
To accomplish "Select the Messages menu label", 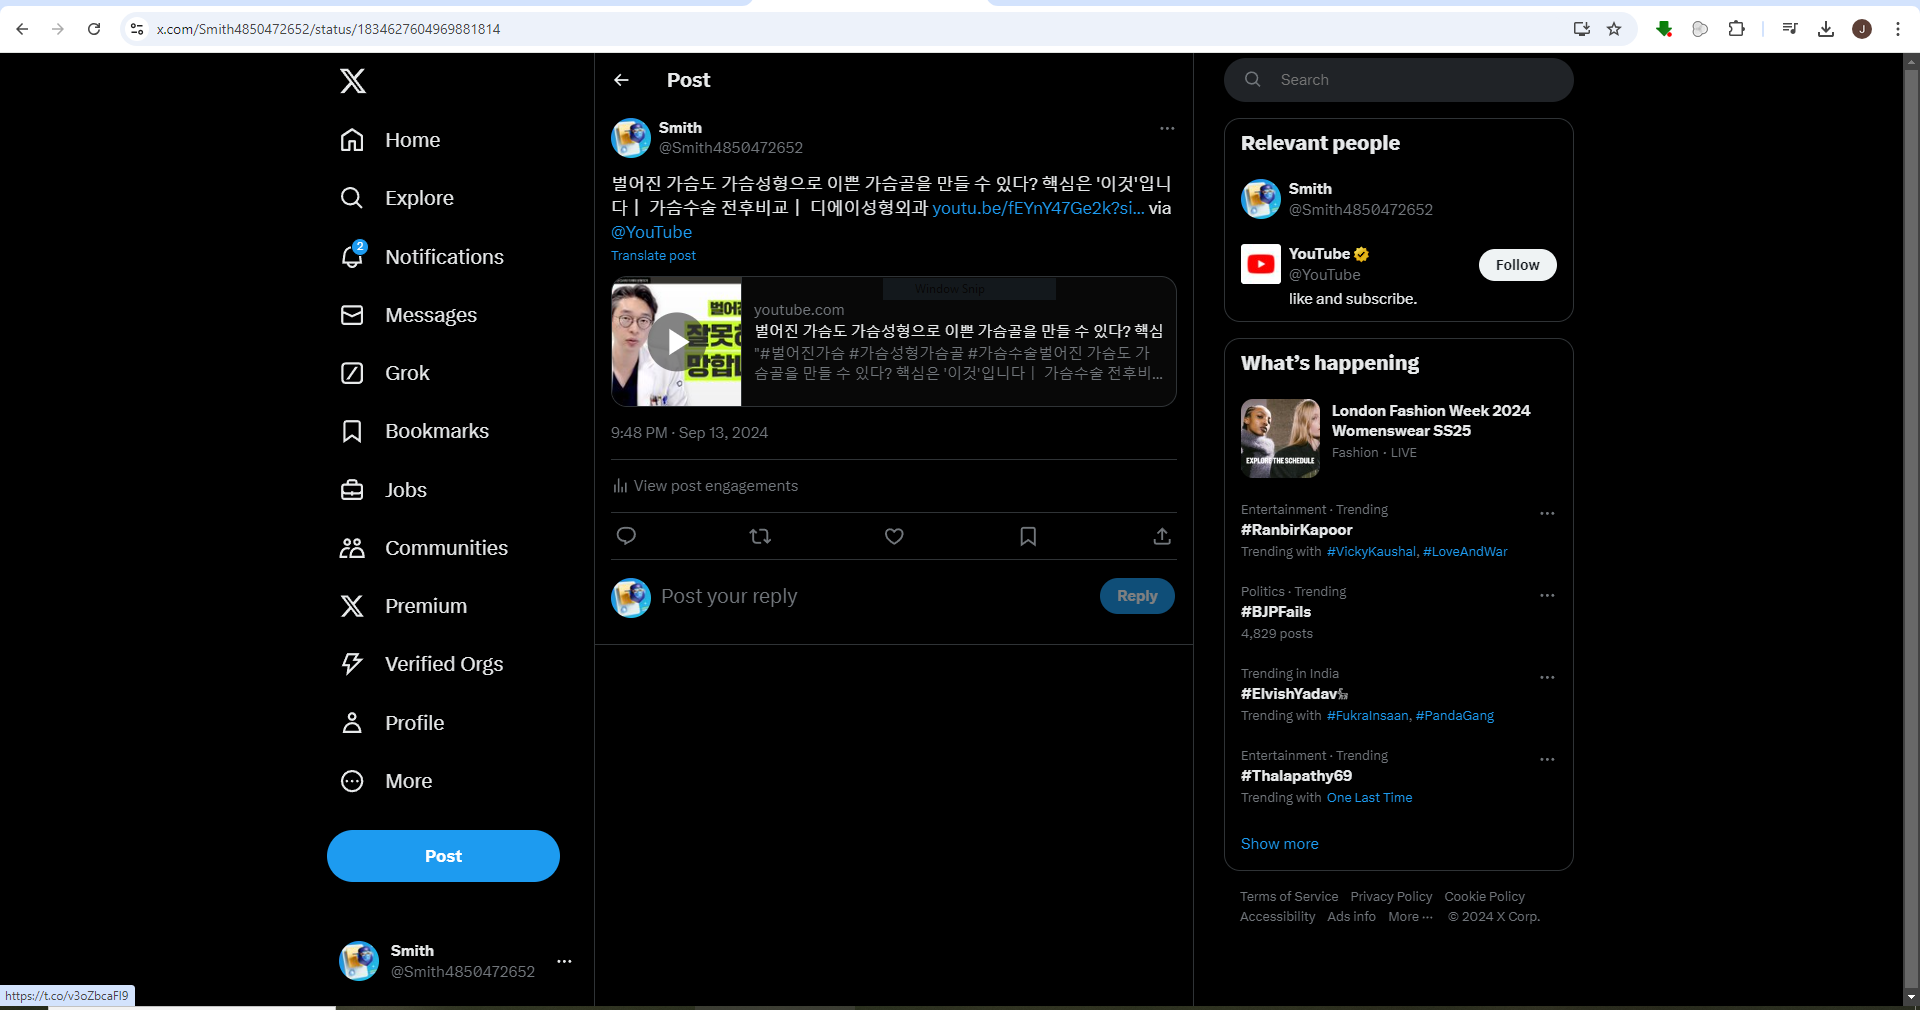I will point(431,315).
